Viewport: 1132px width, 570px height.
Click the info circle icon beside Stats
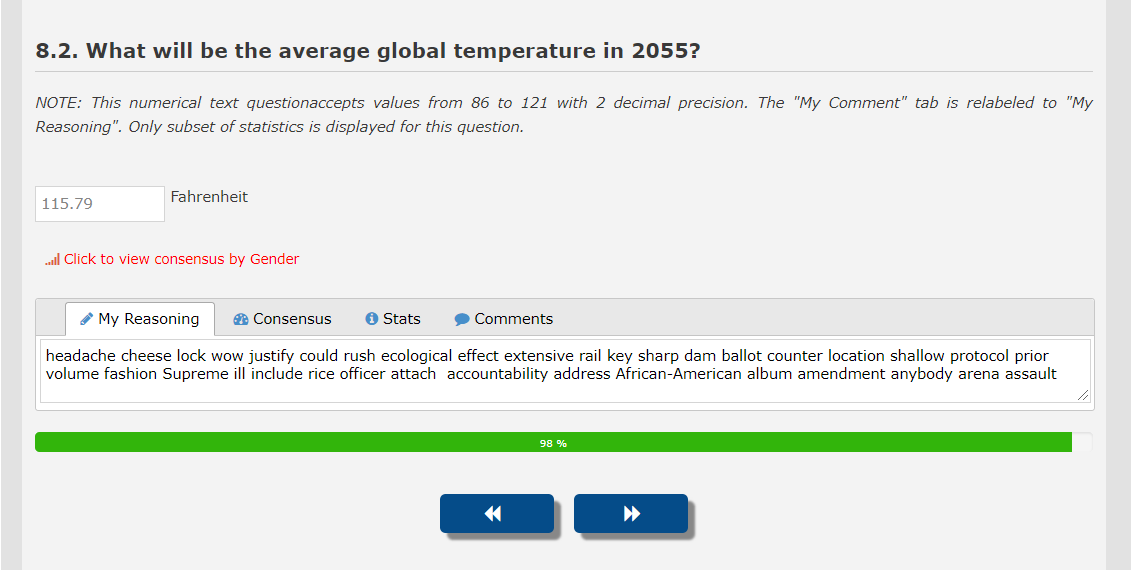click(x=372, y=319)
